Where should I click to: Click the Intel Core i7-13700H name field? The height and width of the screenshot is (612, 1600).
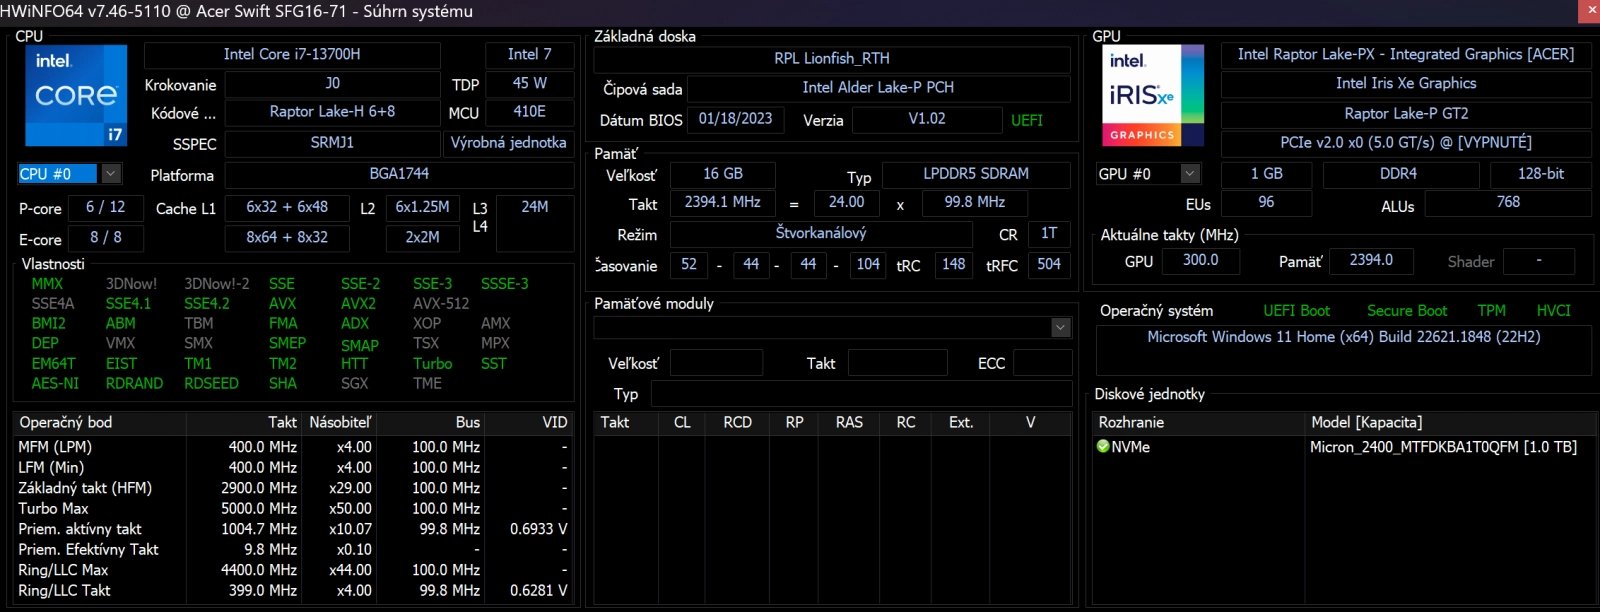point(292,54)
